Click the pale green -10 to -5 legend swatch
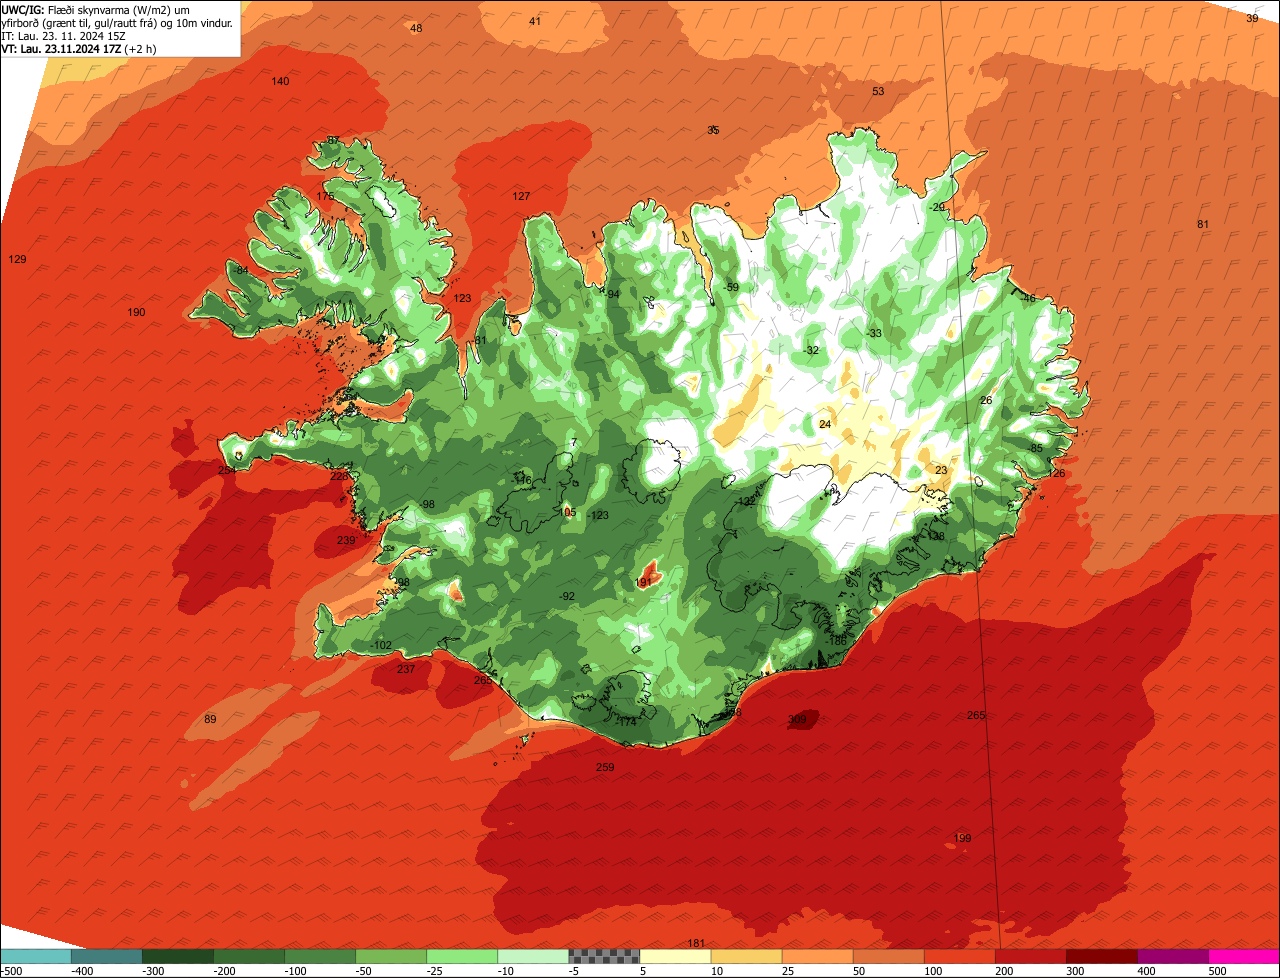The image size is (1280, 978). (x=533, y=956)
